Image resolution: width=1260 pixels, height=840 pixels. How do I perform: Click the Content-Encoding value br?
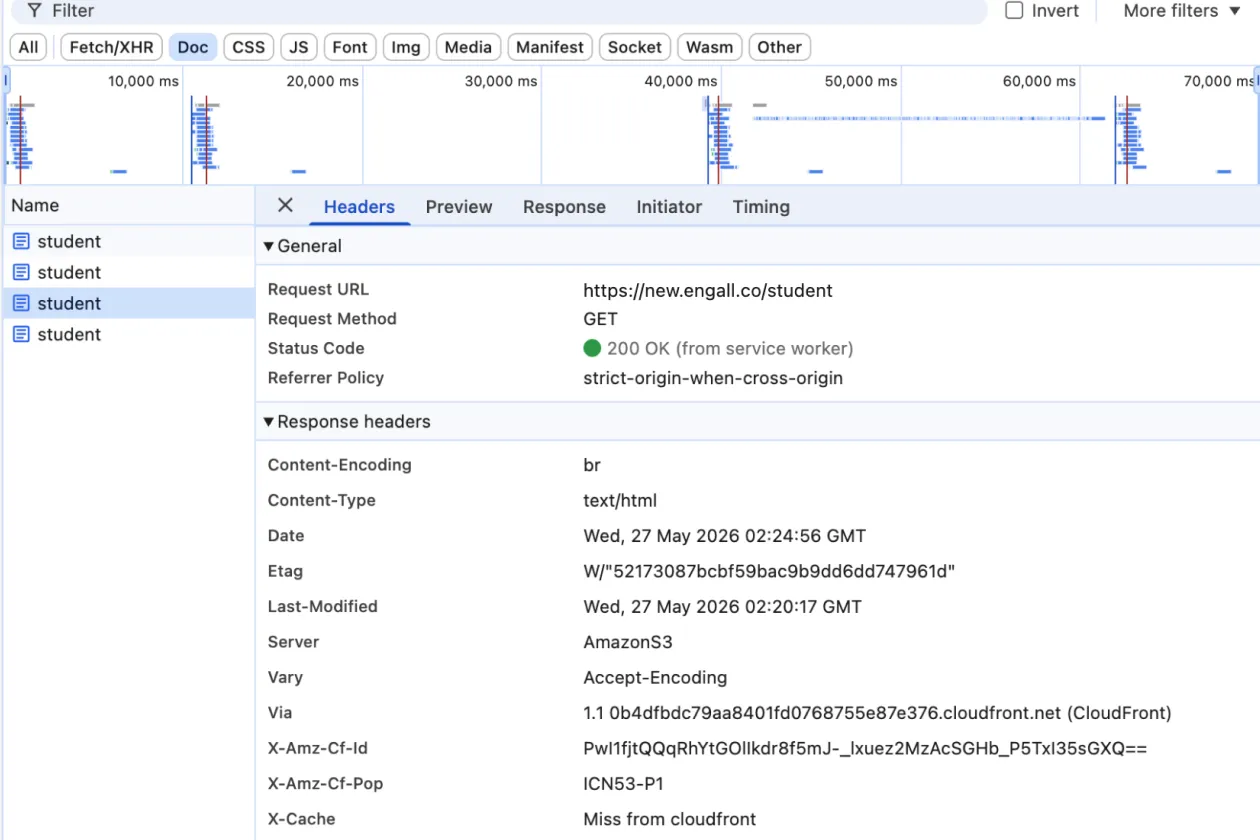[592, 465]
